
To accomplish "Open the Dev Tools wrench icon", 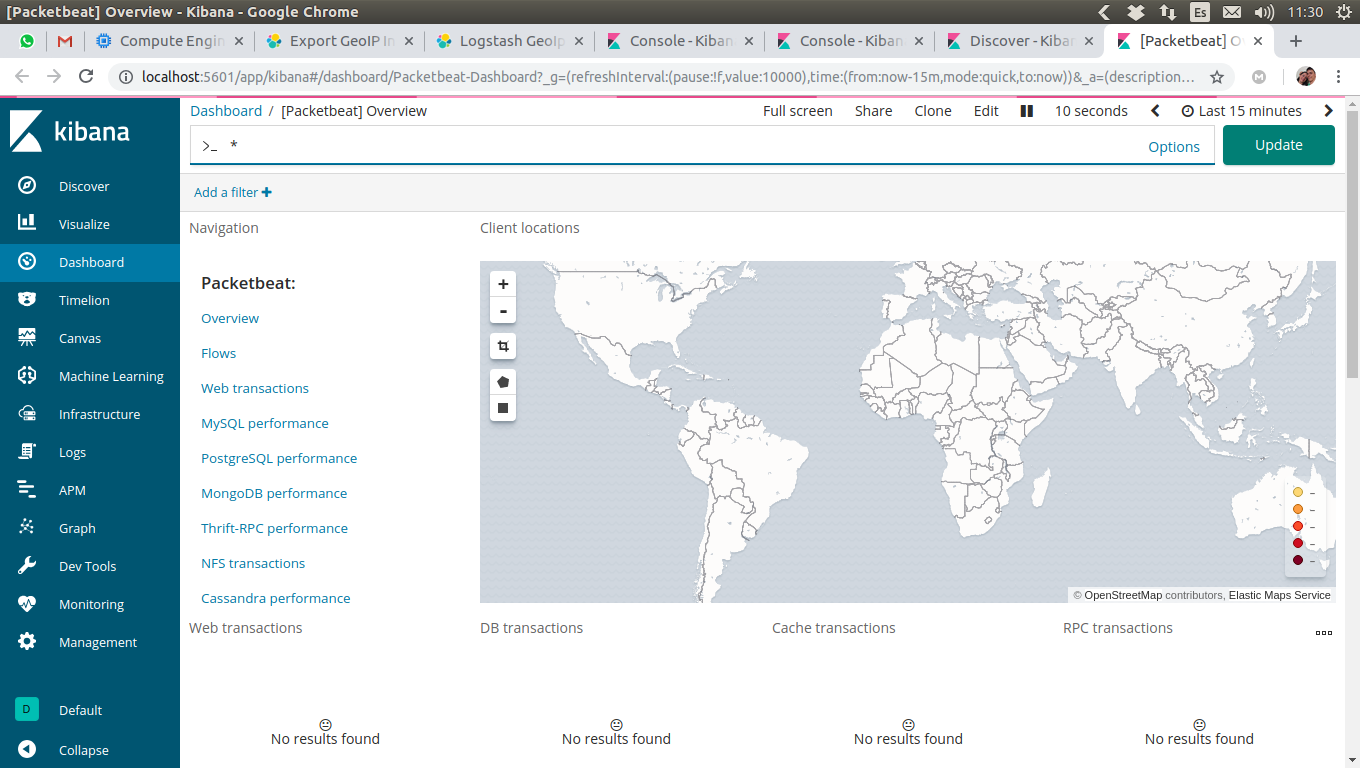I will 27,566.
